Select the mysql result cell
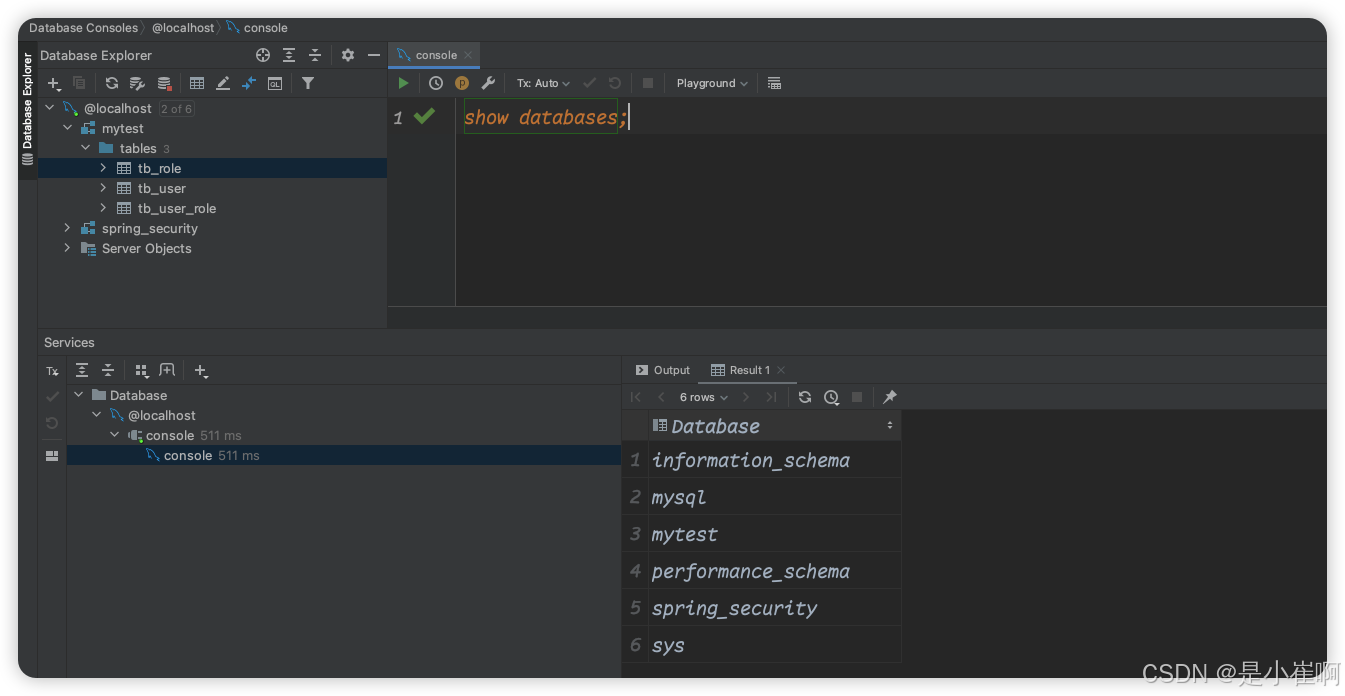 pos(774,497)
